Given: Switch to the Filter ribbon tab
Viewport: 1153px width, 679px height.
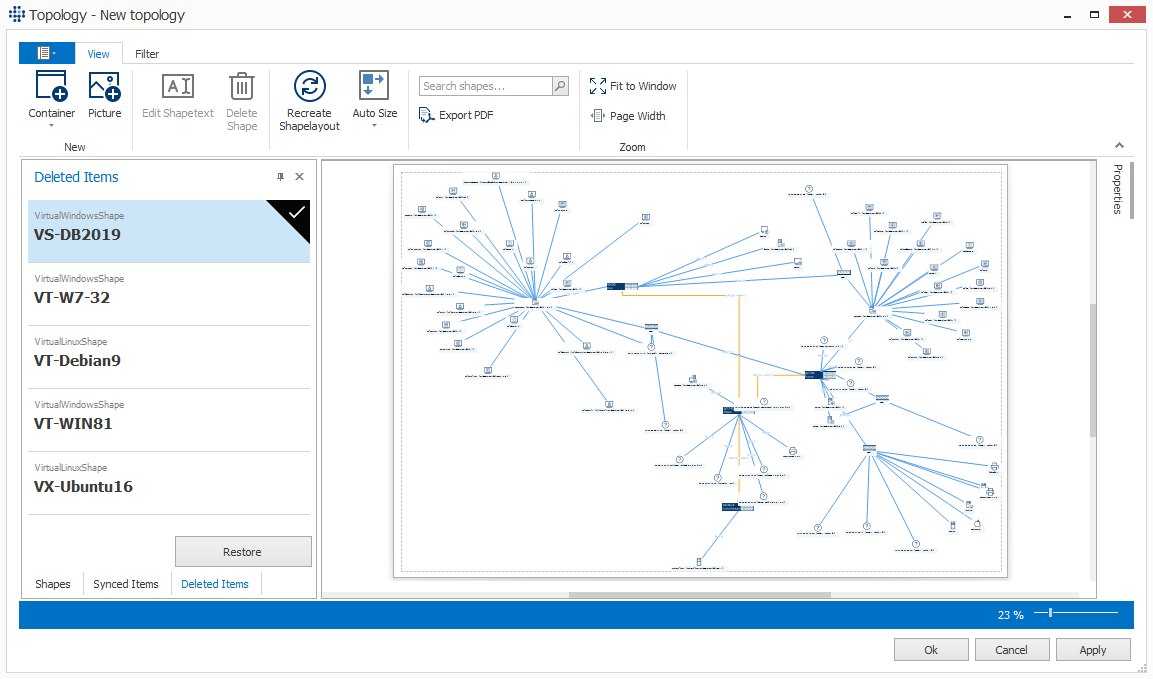Looking at the screenshot, I should (x=147, y=54).
